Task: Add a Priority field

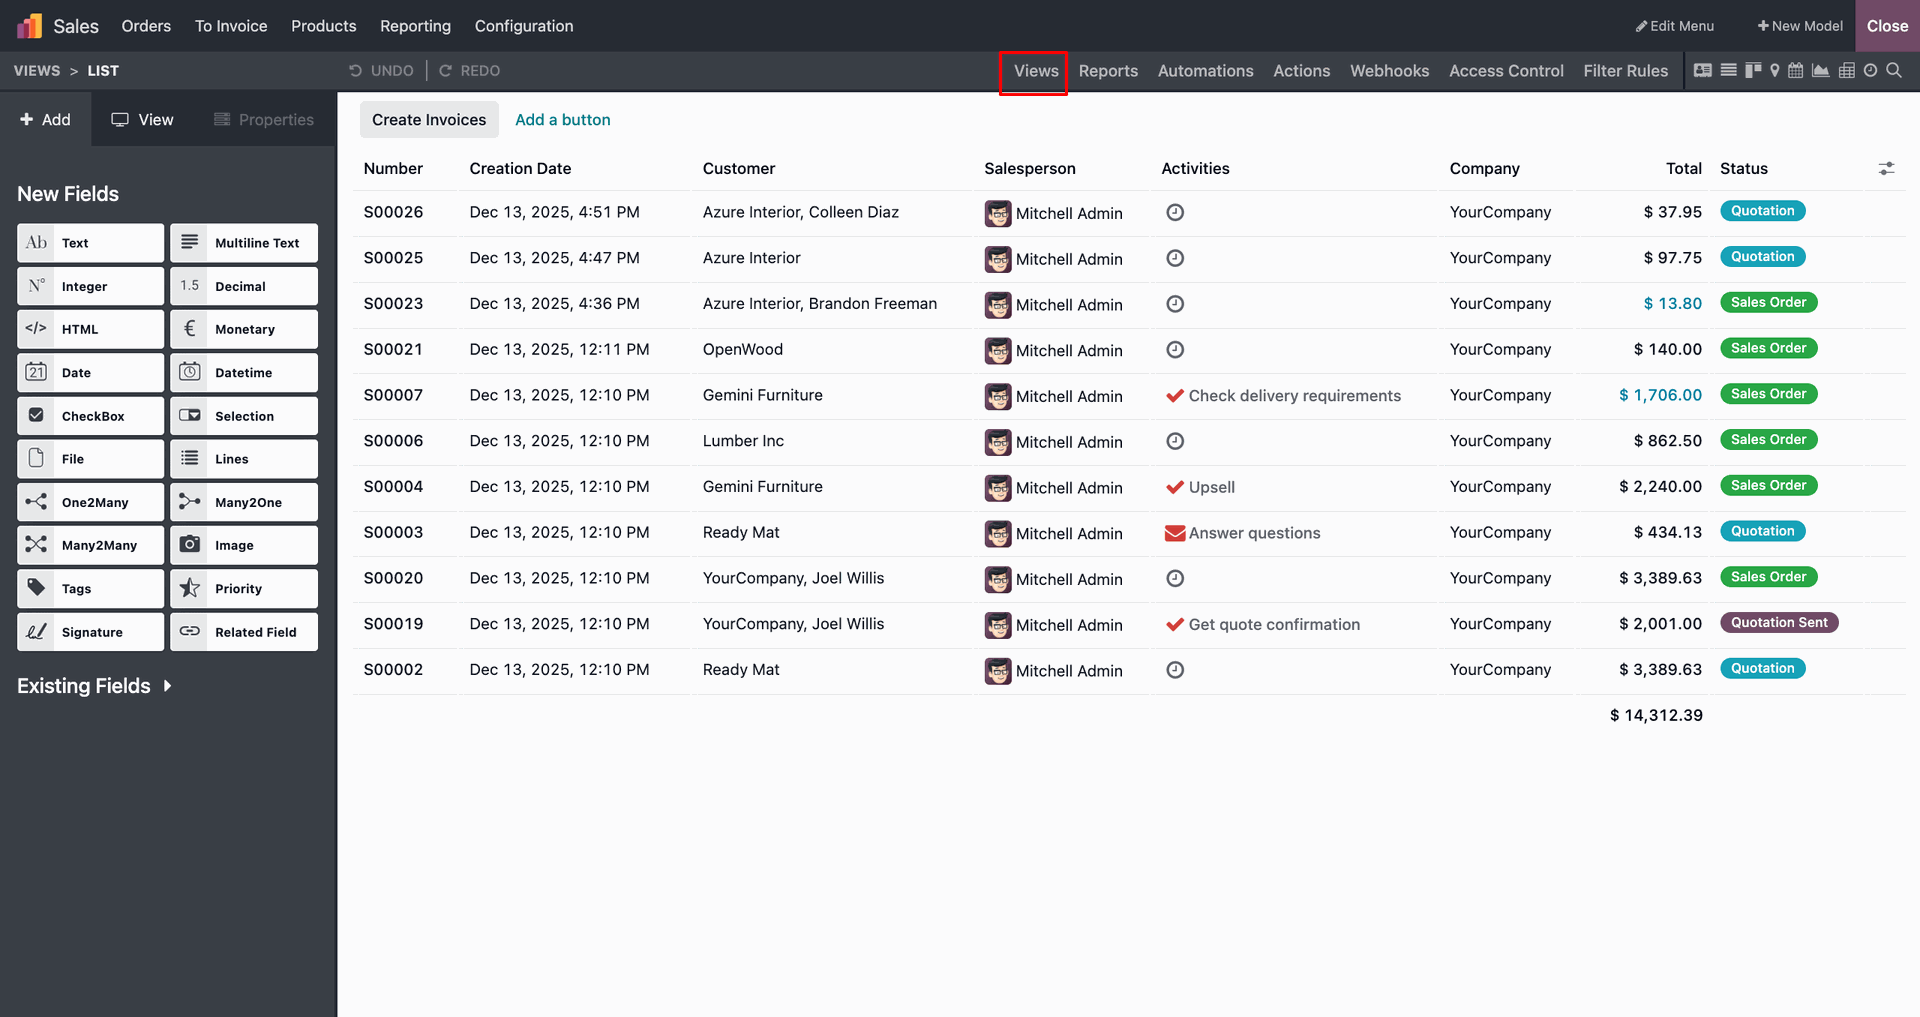Action: click(x=244, y=589)
